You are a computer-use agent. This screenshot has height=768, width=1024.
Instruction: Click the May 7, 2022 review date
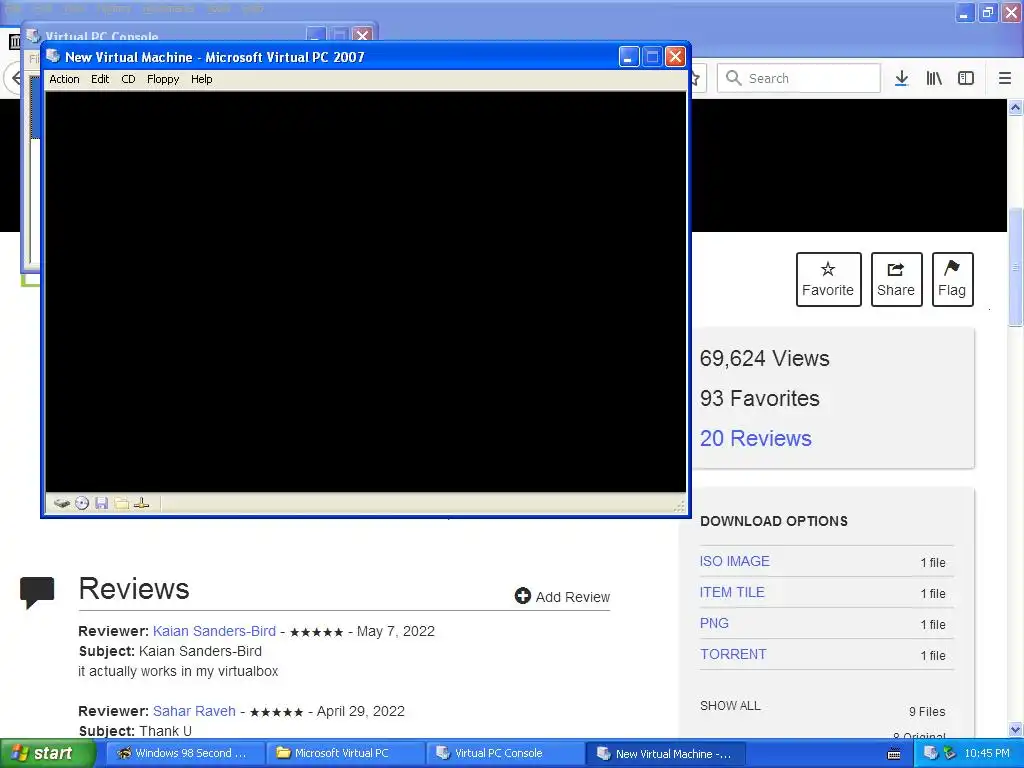tap(396, 631)
